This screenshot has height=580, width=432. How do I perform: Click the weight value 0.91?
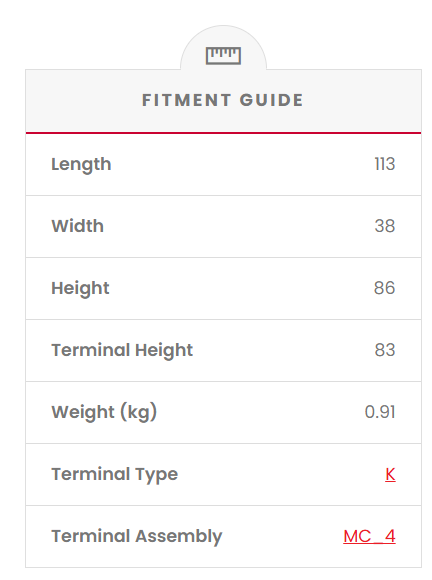point(380,412)
